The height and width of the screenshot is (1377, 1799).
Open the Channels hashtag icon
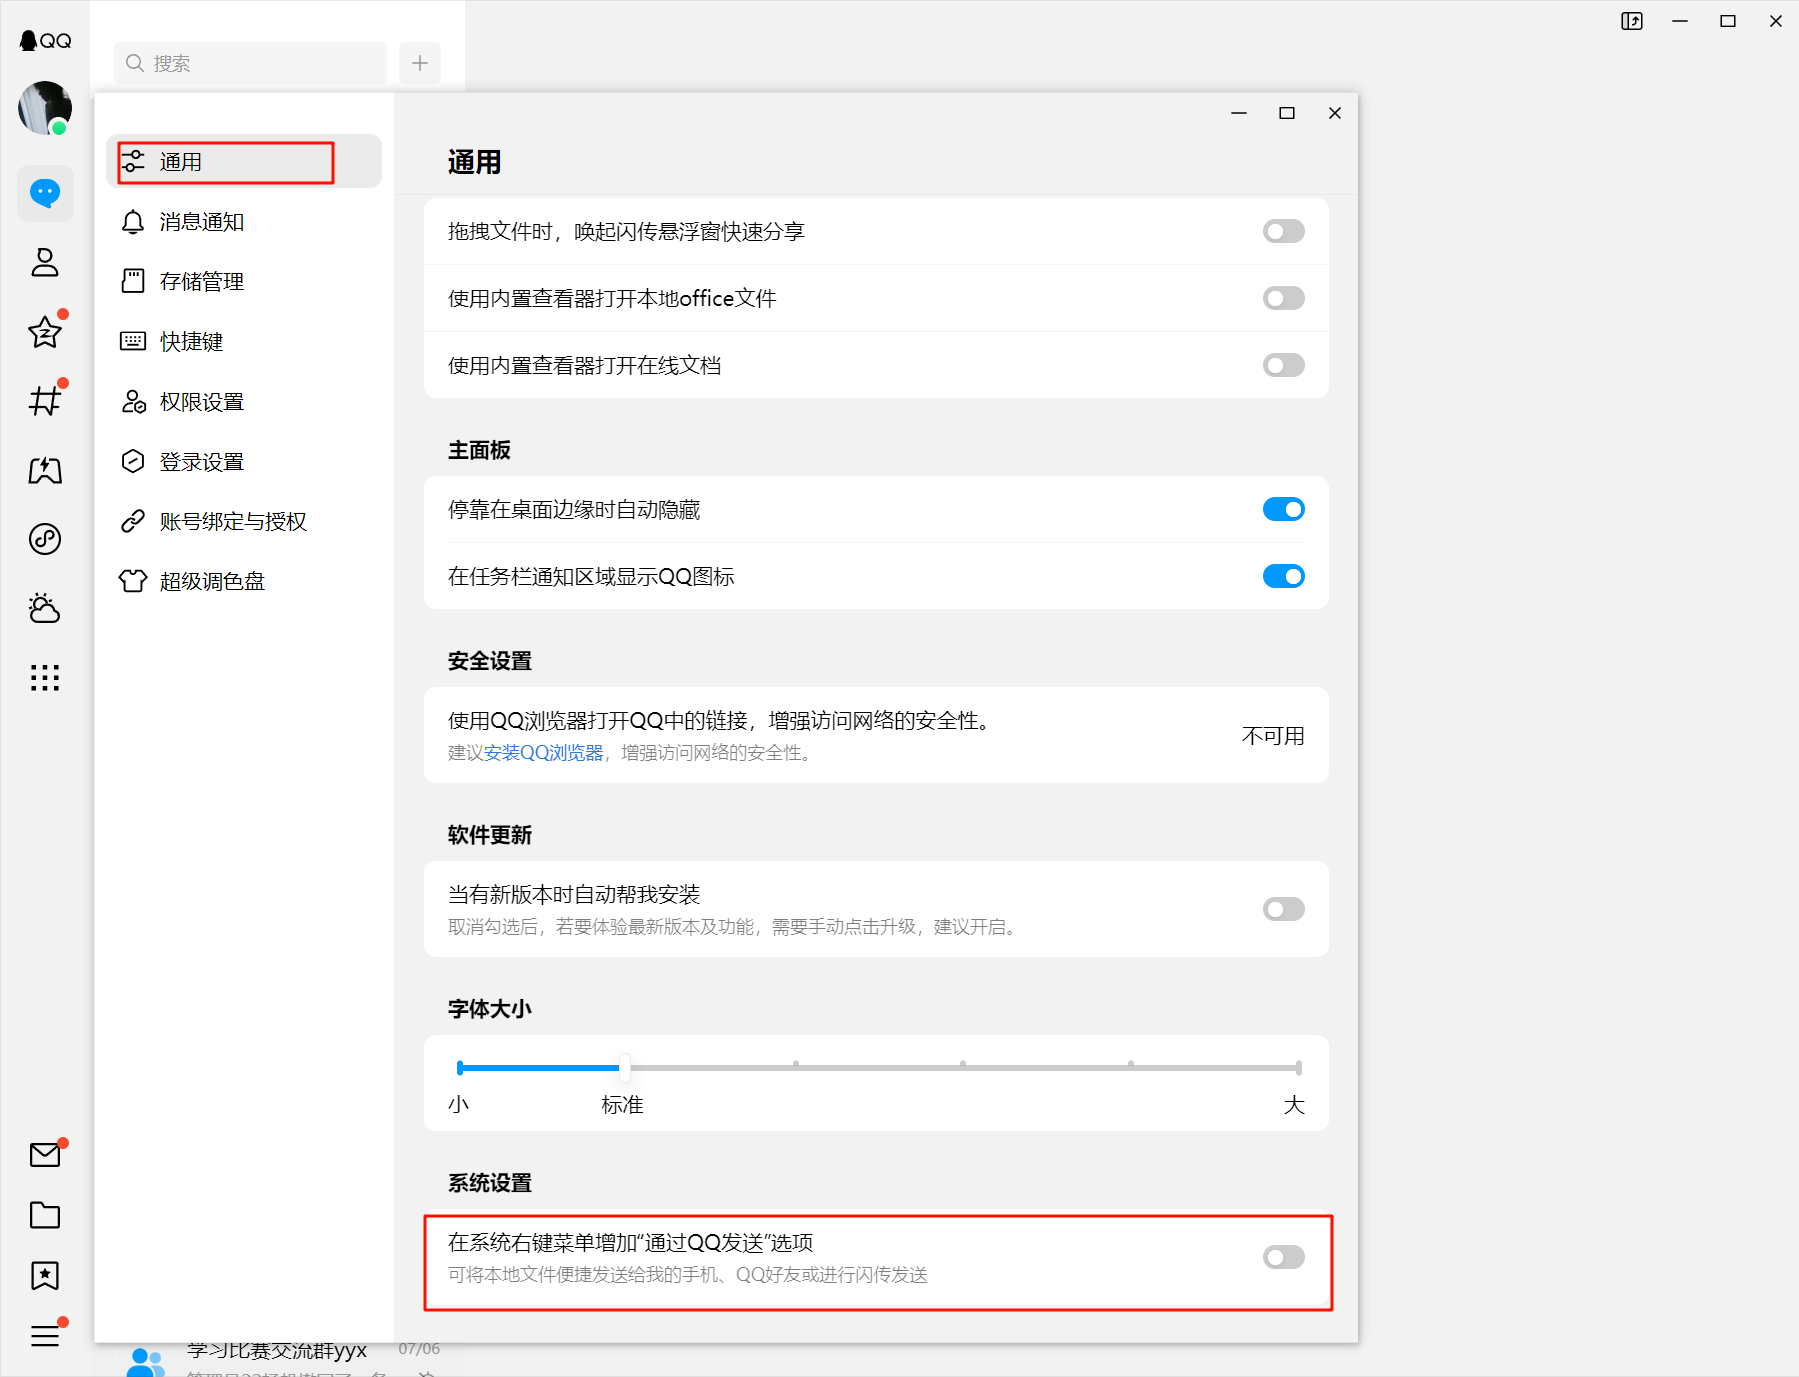click(x=45, y=401)
